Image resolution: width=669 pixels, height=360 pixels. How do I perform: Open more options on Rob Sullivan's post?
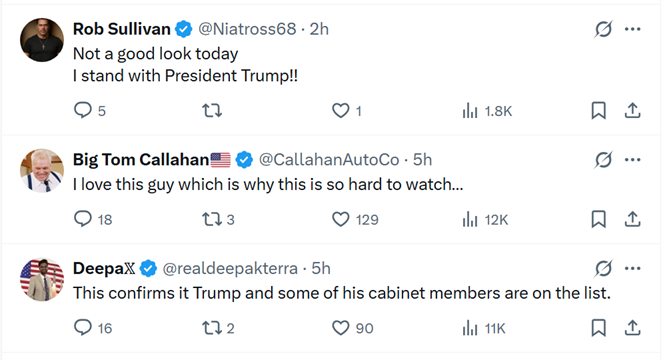point(633,29)
